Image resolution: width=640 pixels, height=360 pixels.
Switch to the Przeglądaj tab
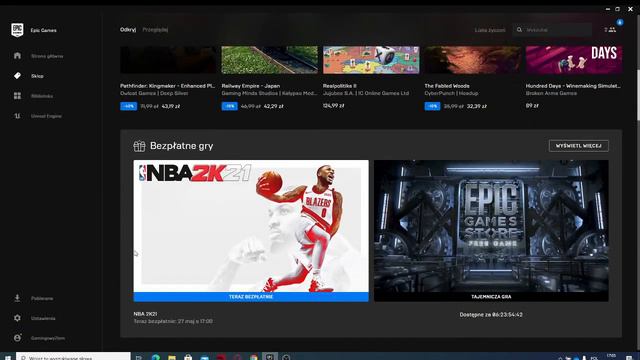pos(155,29)
